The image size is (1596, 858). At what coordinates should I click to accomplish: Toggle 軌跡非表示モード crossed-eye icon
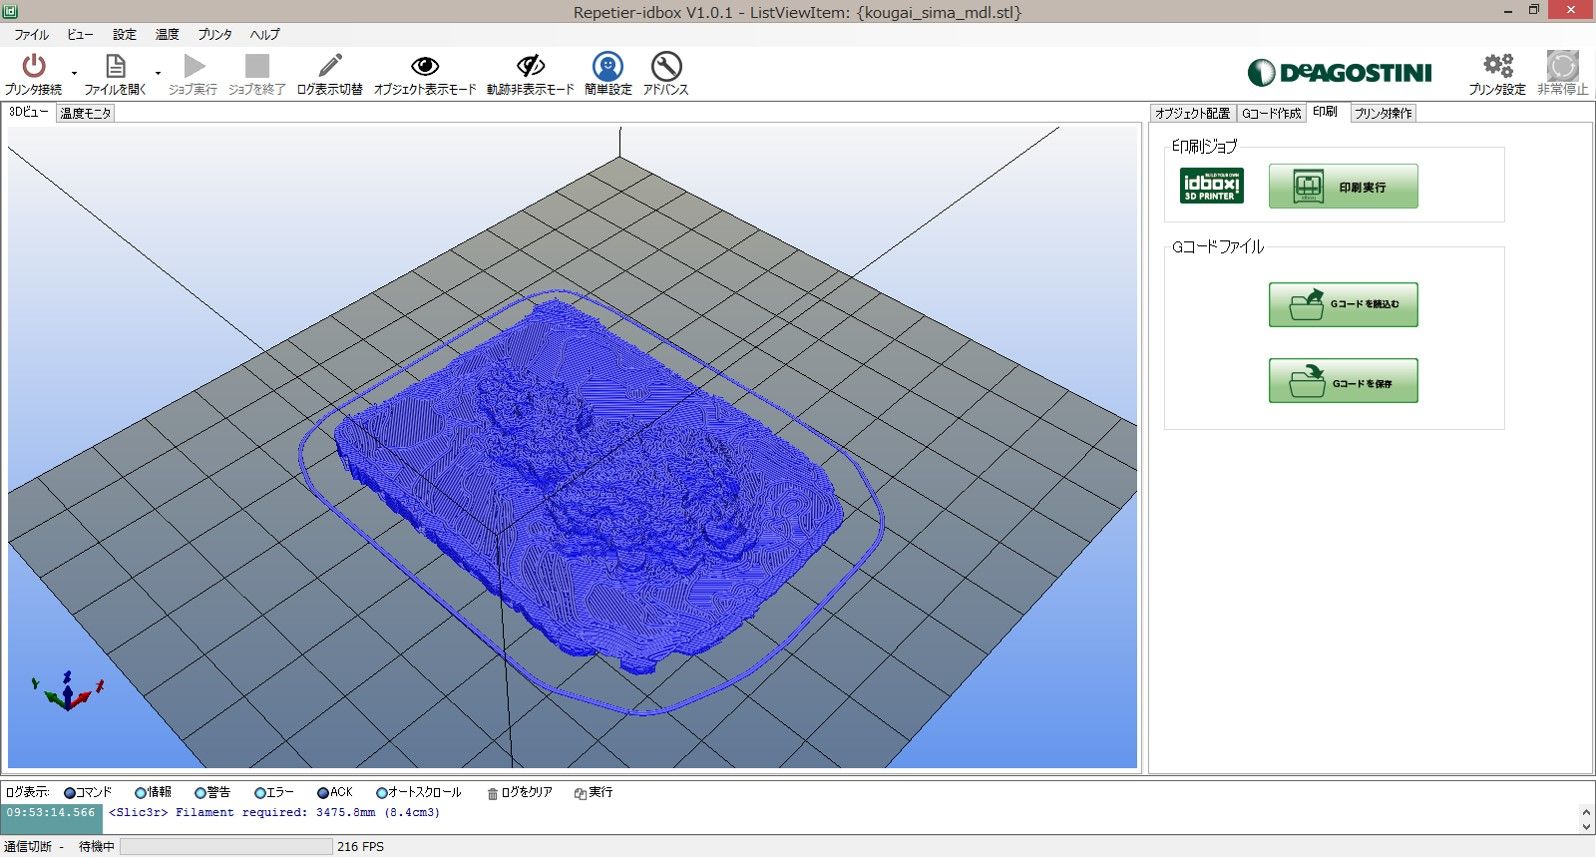click(530, 67)
